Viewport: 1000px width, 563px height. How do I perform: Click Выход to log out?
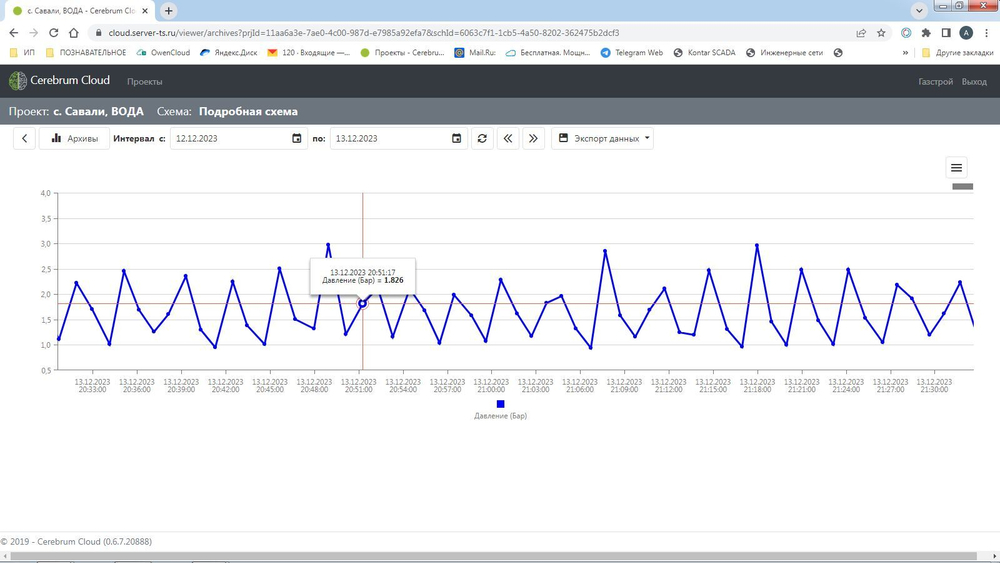pos(974,82)
